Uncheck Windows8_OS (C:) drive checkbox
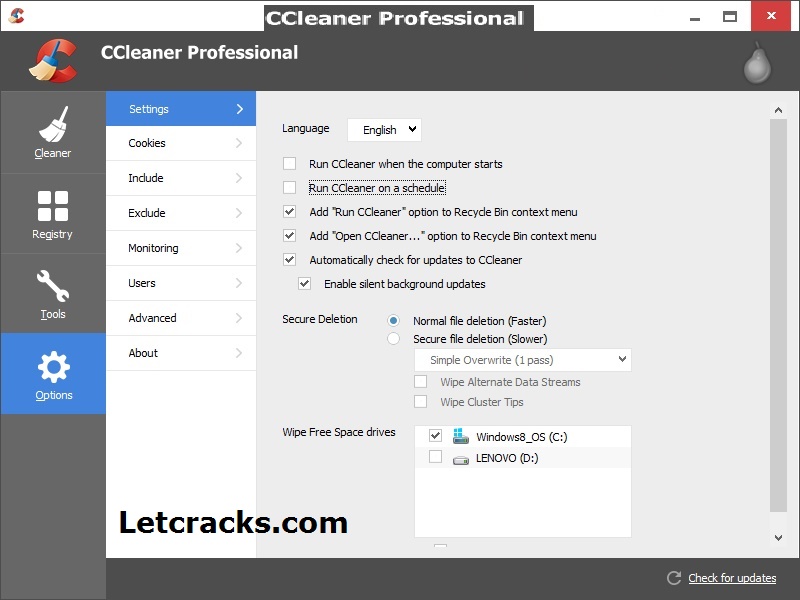 435,435
